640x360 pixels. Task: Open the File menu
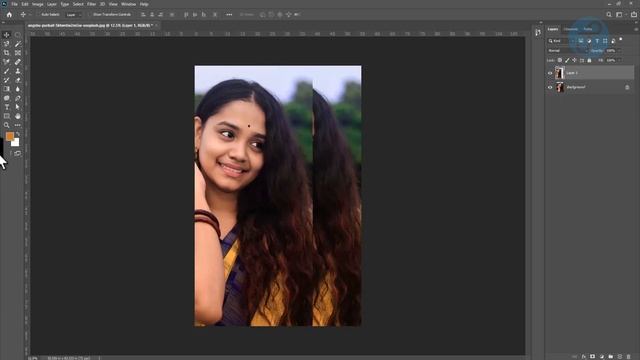click(x=14, y=4)
